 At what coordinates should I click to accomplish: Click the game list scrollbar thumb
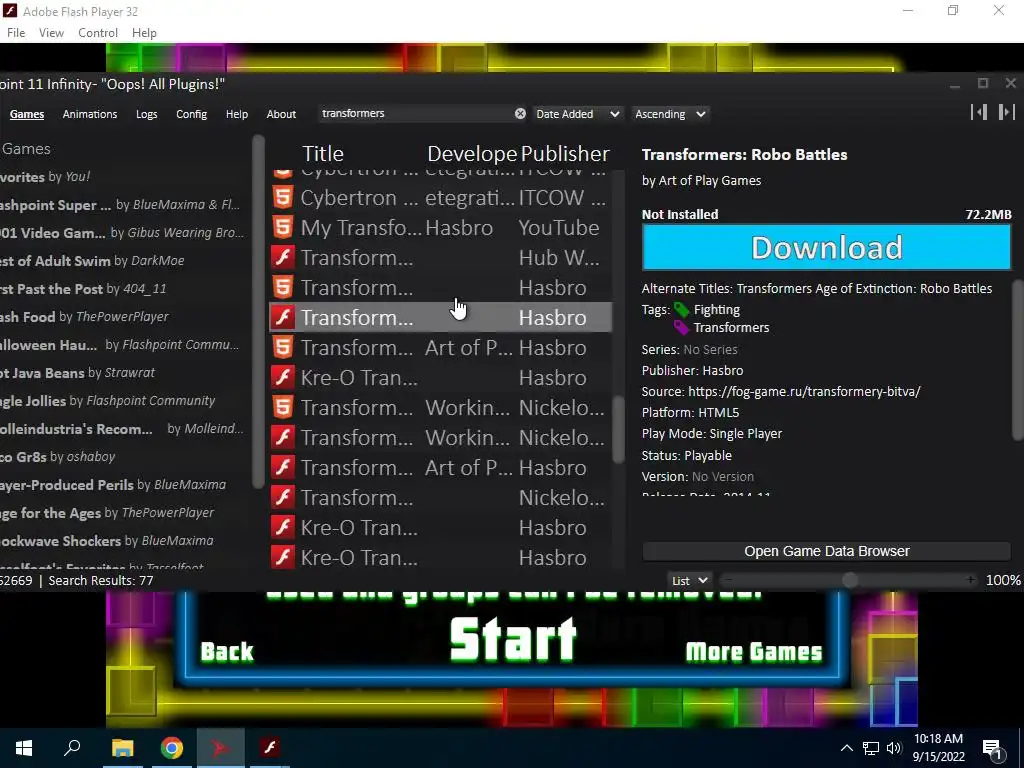click(618, 430)
